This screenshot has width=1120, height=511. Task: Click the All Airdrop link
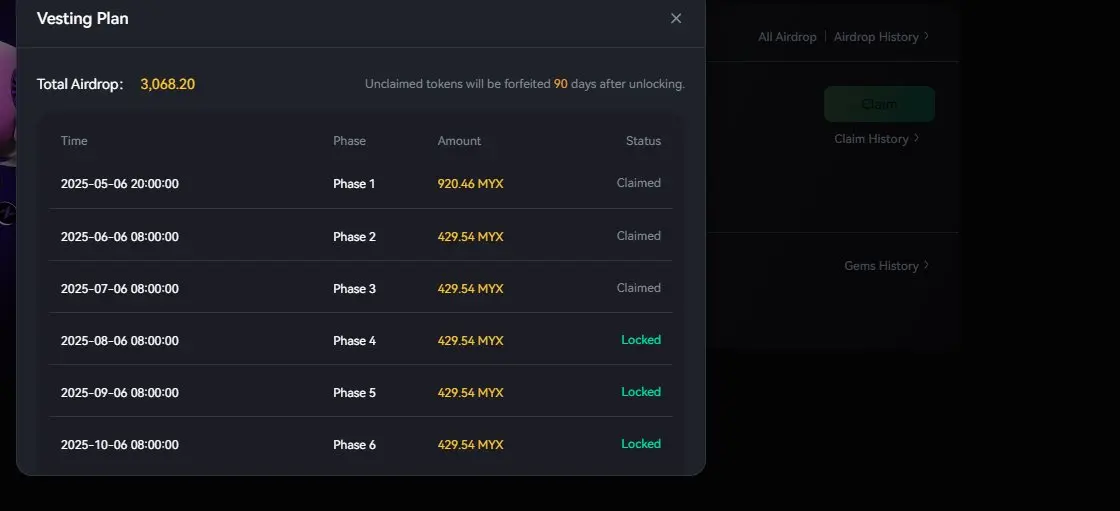[x=787, y=36]
